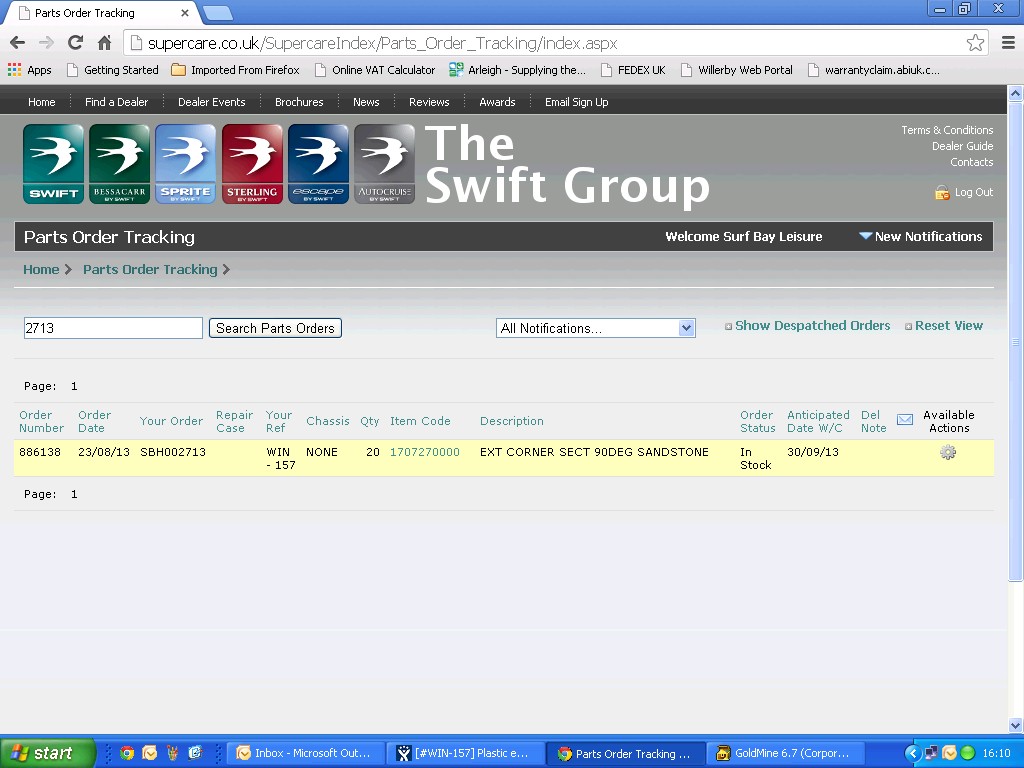The width and height of the screenshot is (1024, 768).
Task: Open the All Notifications dropdown
Action: (x=596, y=328)
